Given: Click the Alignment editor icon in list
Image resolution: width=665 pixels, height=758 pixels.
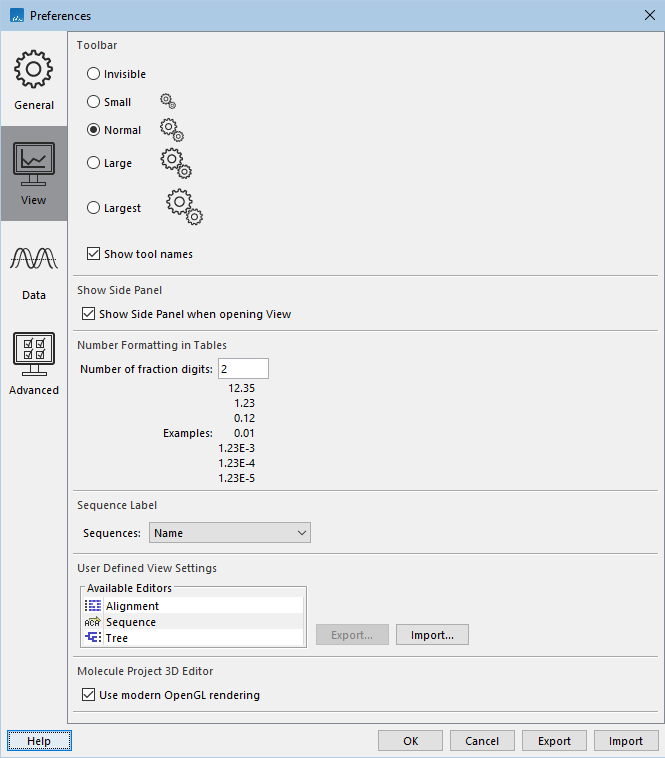Looking at the screenshot, I should click(x=93, y=606).
